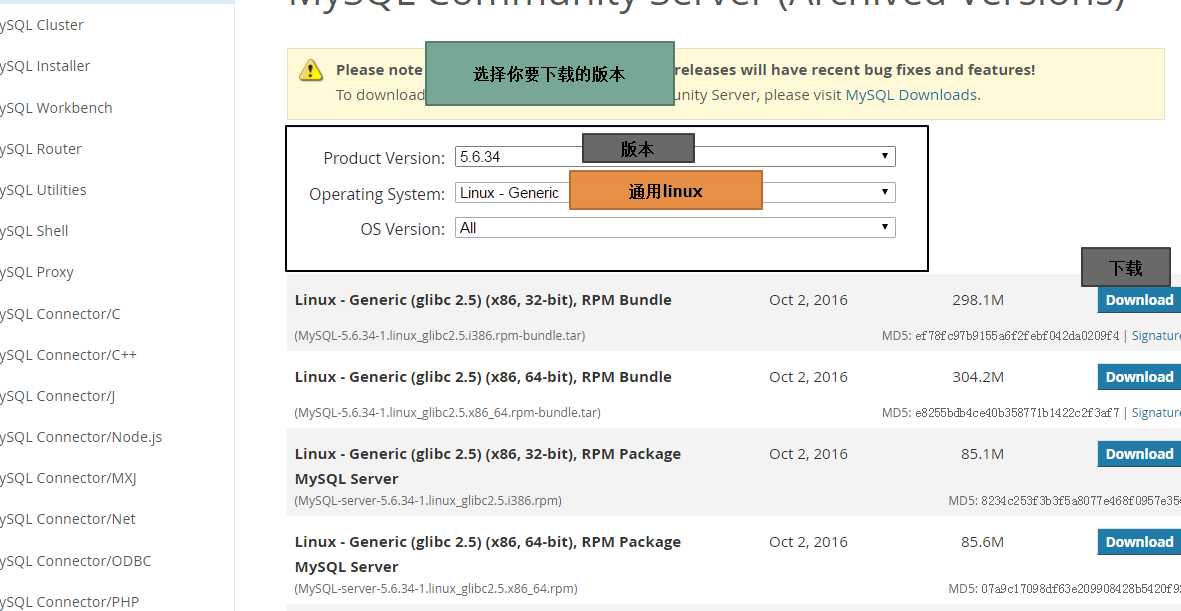This screenshot has height=611, width=1181.
Task: Download the 64-bit RPM Bundle
Action: (x=1138, y=377)
